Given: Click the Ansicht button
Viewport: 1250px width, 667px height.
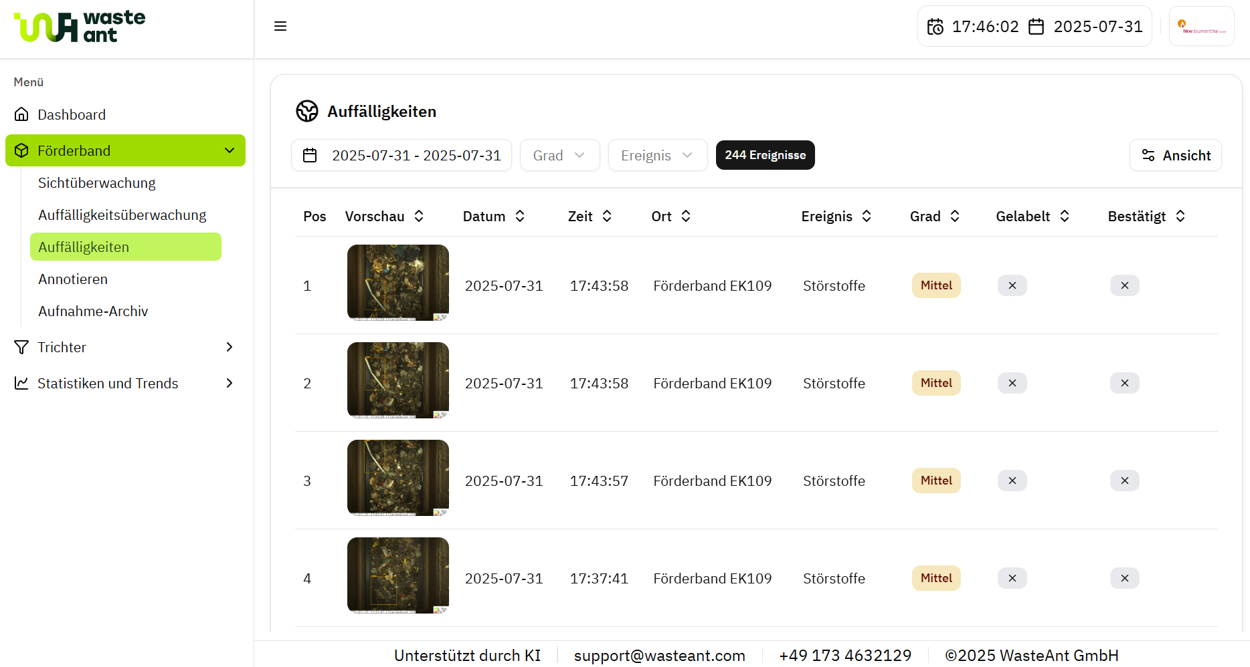Looking at the screenshot, I should [1176, 155].
